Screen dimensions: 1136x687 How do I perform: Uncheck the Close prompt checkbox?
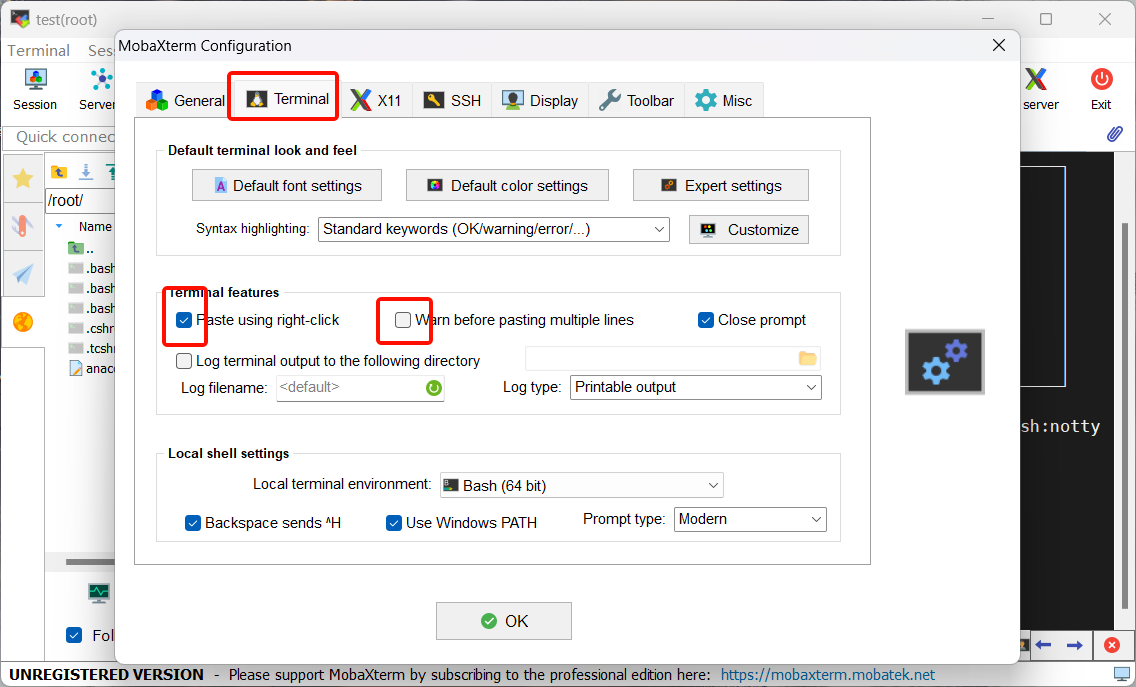coord(706,320)
